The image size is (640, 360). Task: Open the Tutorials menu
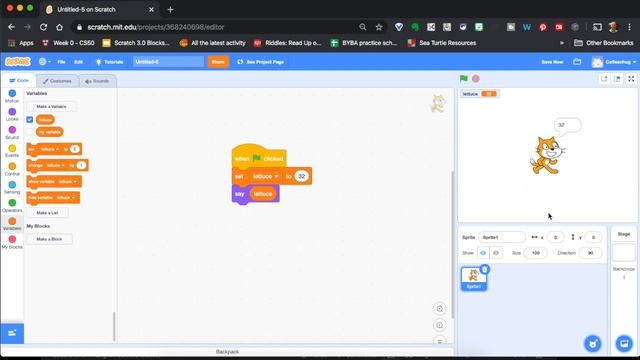pos(109,62)
